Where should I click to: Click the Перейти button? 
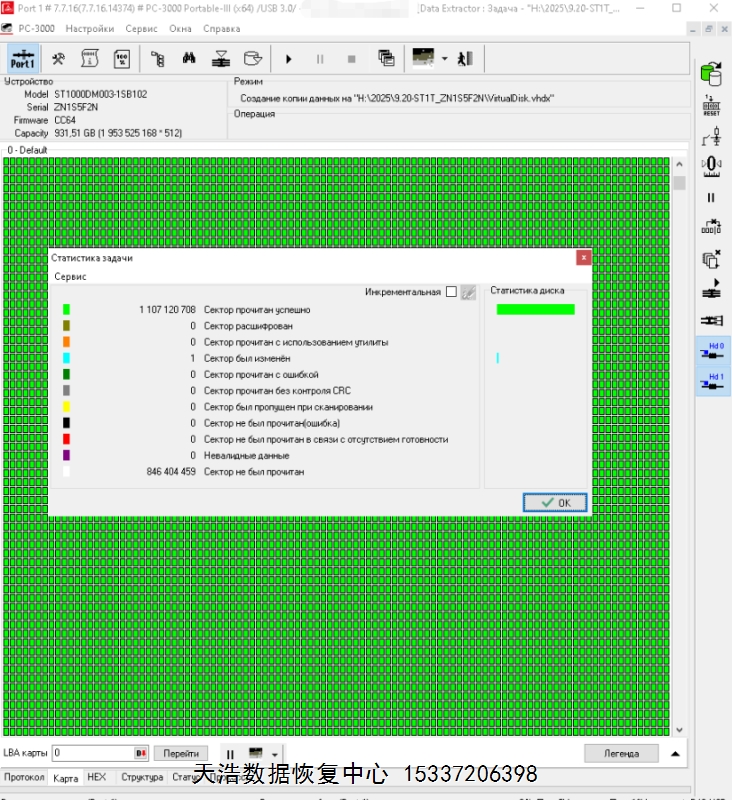point(181,753)
